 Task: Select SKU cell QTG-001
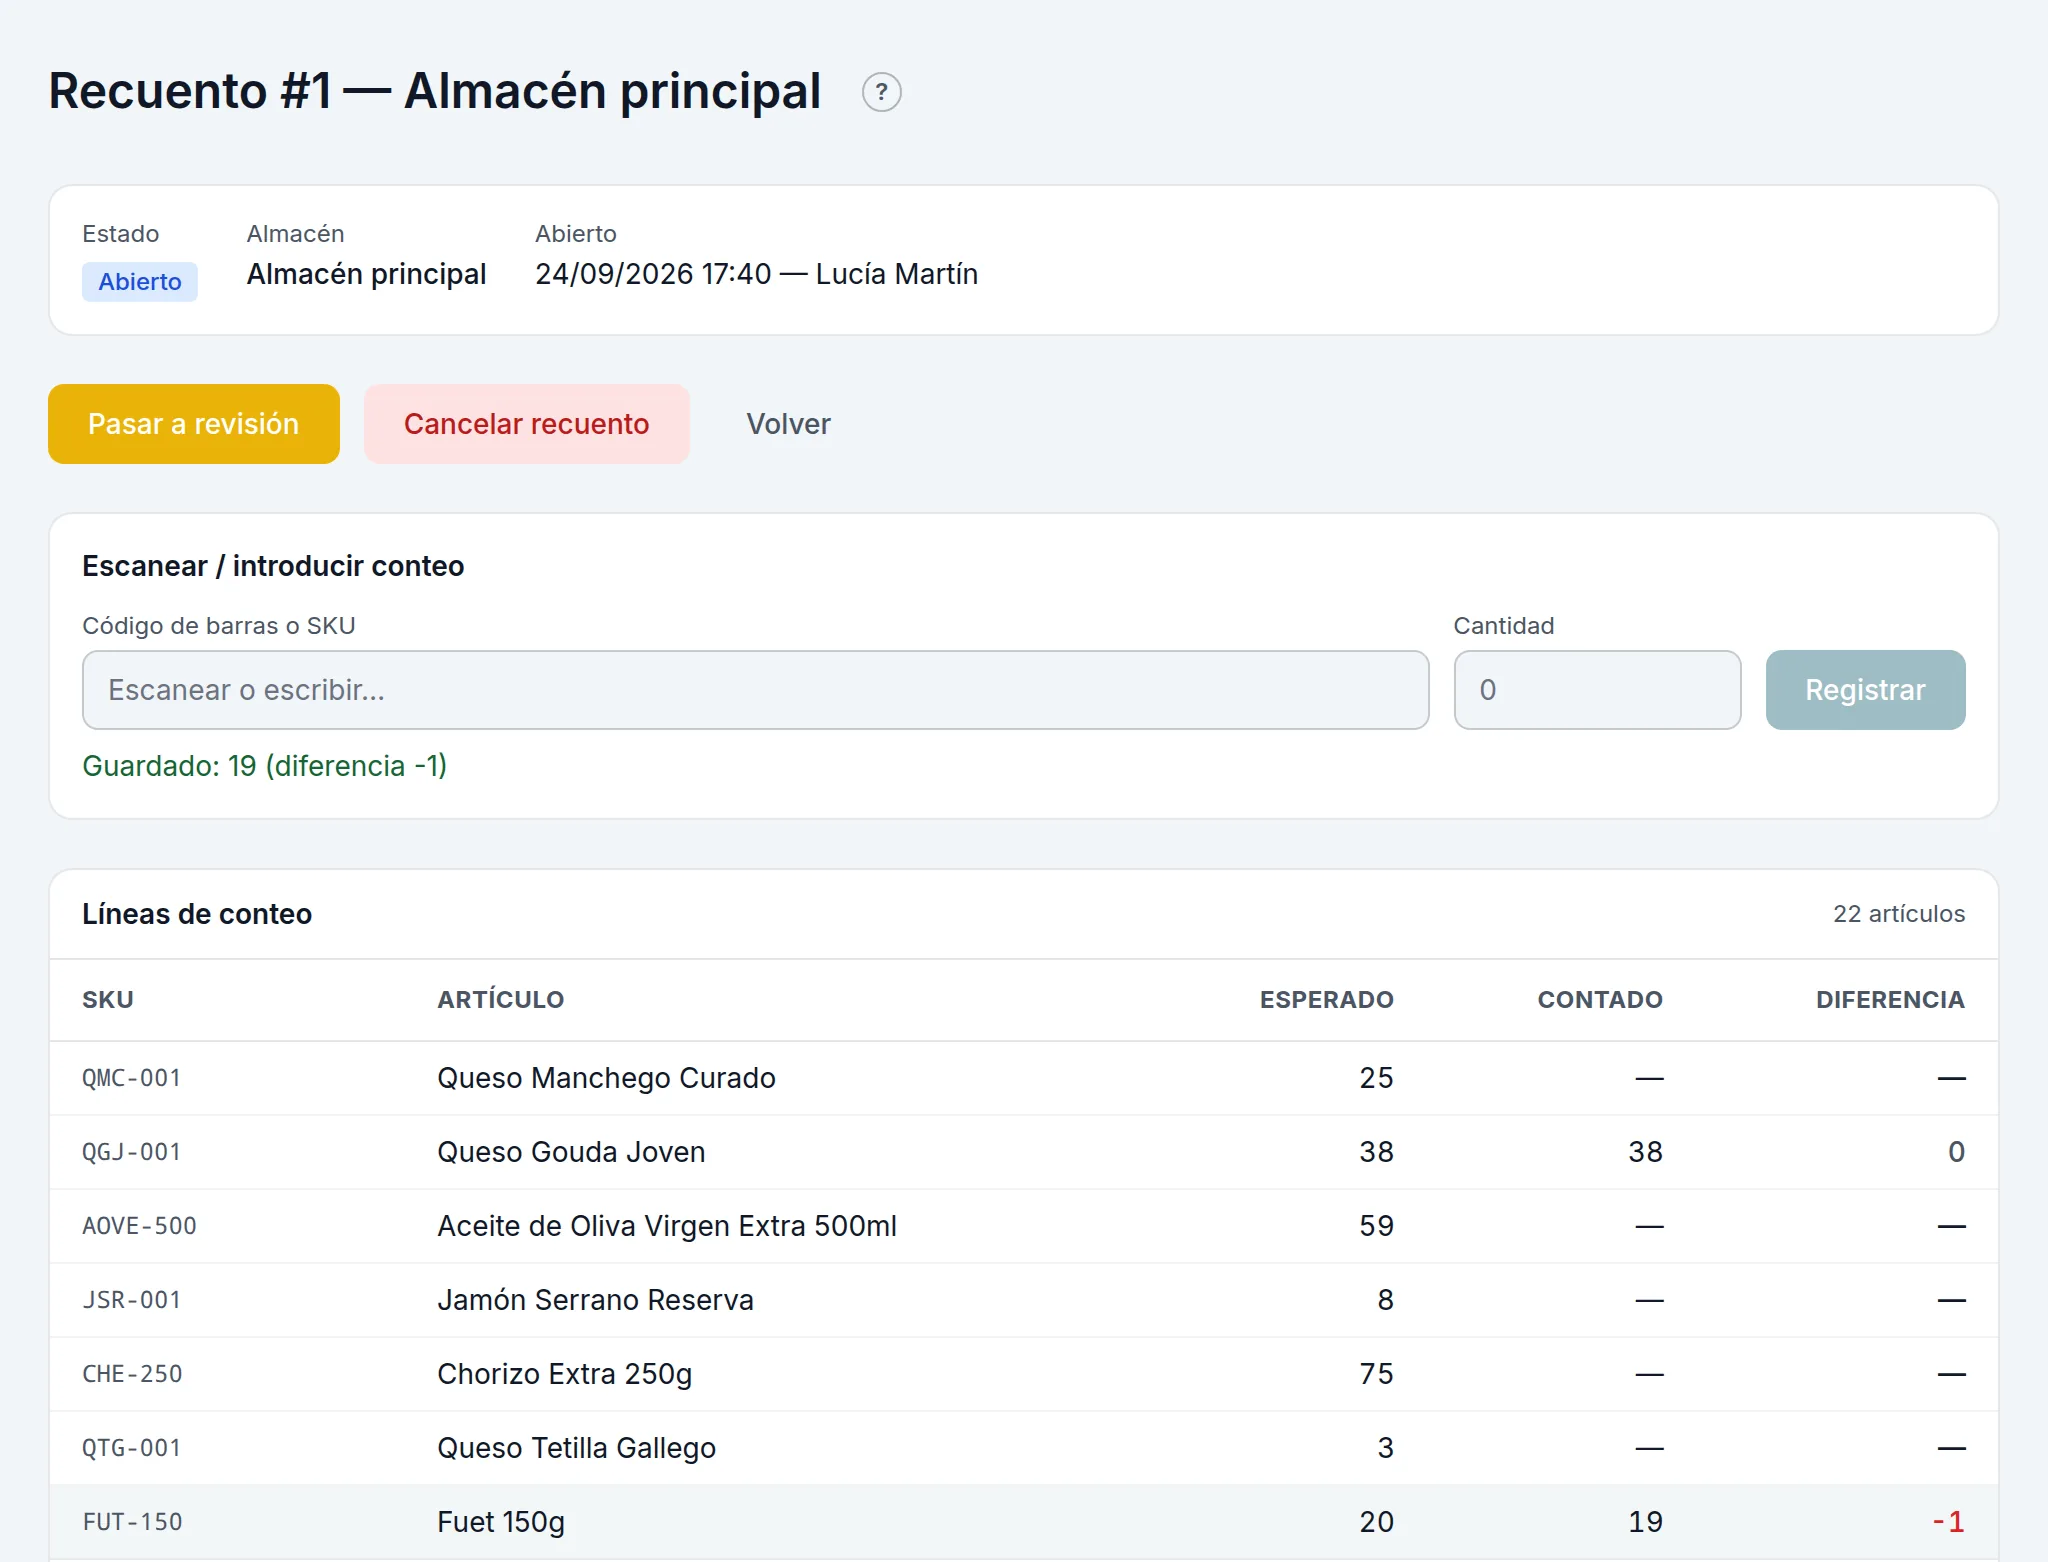coord(131,1448)
